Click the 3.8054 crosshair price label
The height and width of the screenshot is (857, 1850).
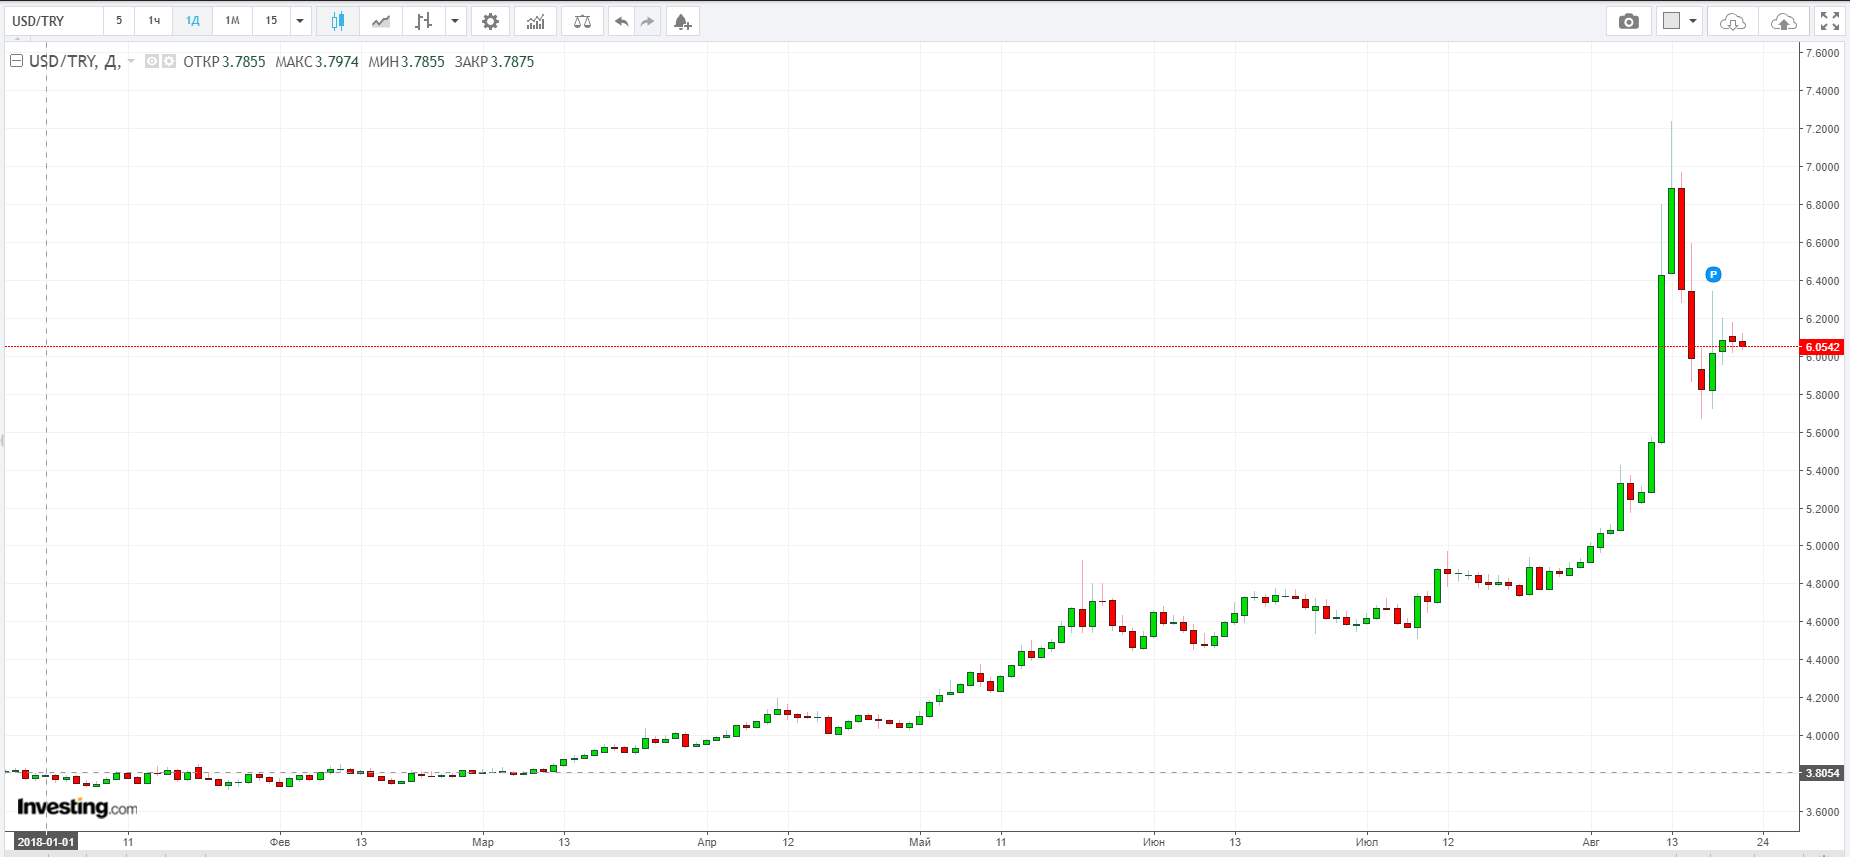[1822, 773]
